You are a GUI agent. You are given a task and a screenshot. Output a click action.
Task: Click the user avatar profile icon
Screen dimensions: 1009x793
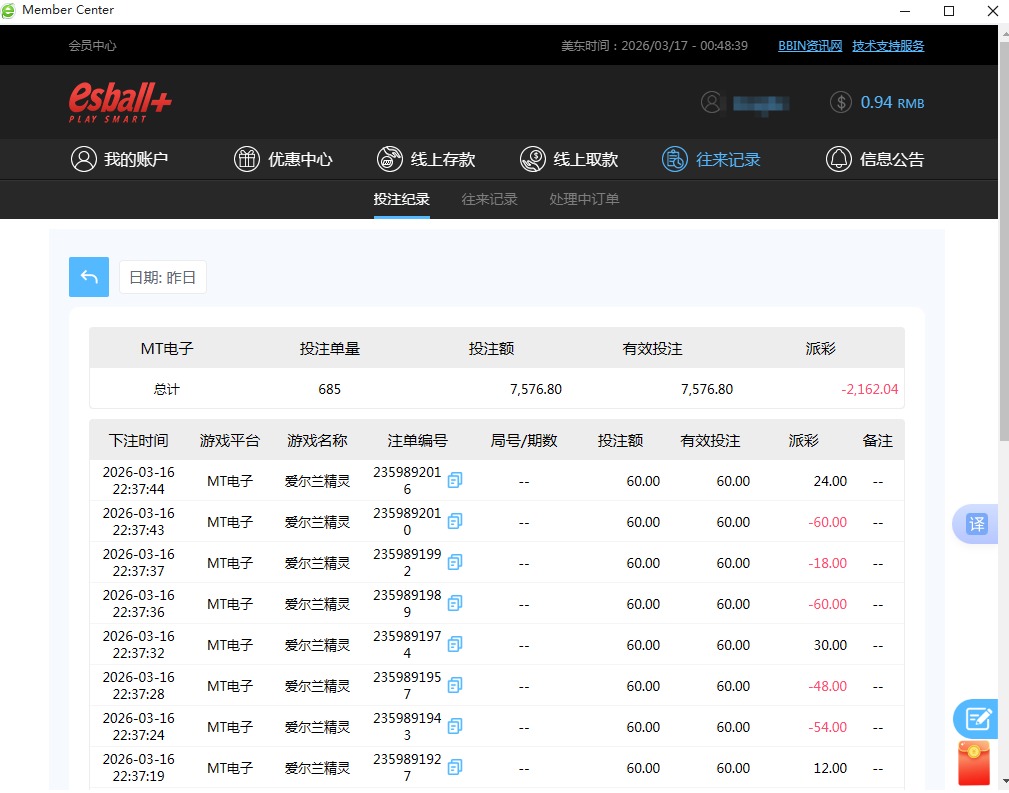point(711,102)
